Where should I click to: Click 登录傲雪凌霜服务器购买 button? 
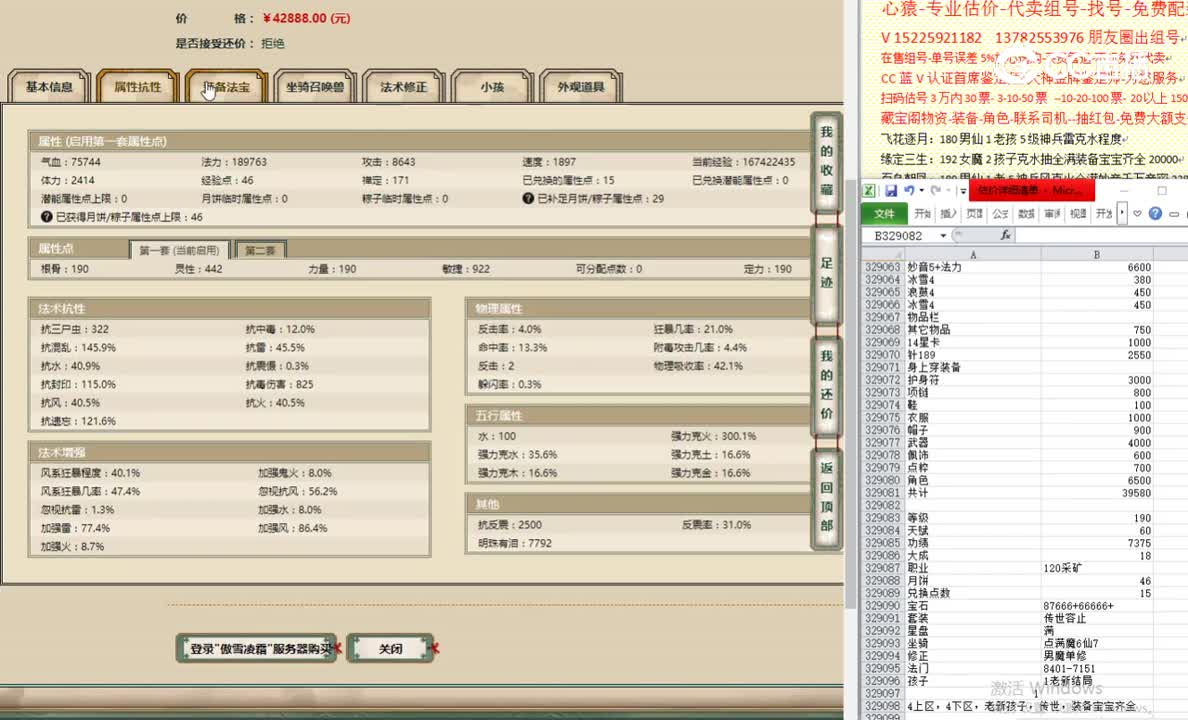[x=255, y=648]
